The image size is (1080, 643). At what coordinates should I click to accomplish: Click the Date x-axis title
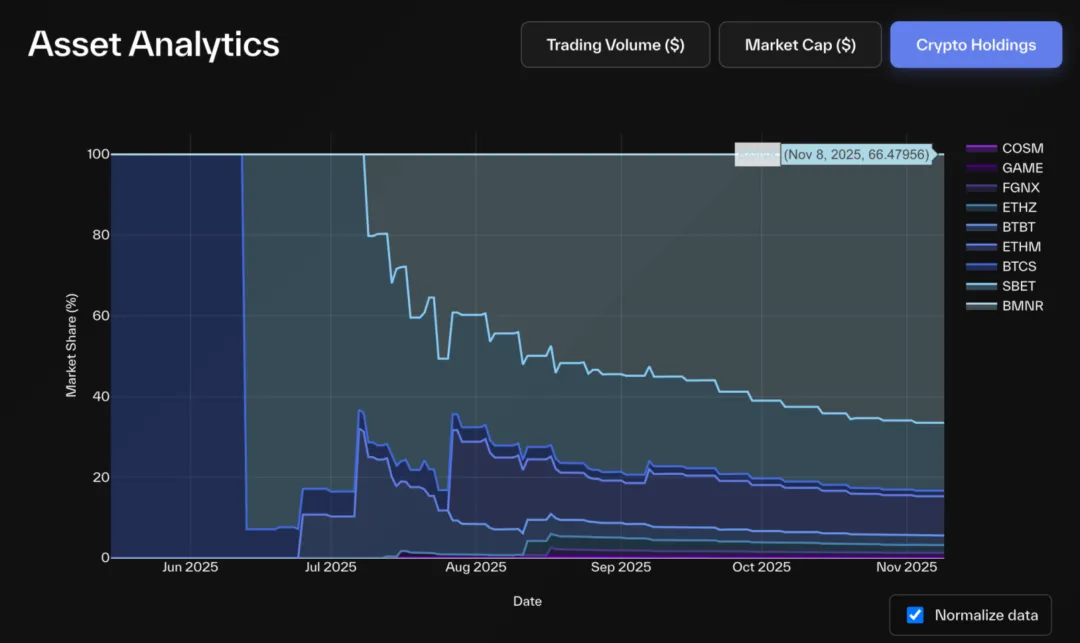tap(527, 601)
